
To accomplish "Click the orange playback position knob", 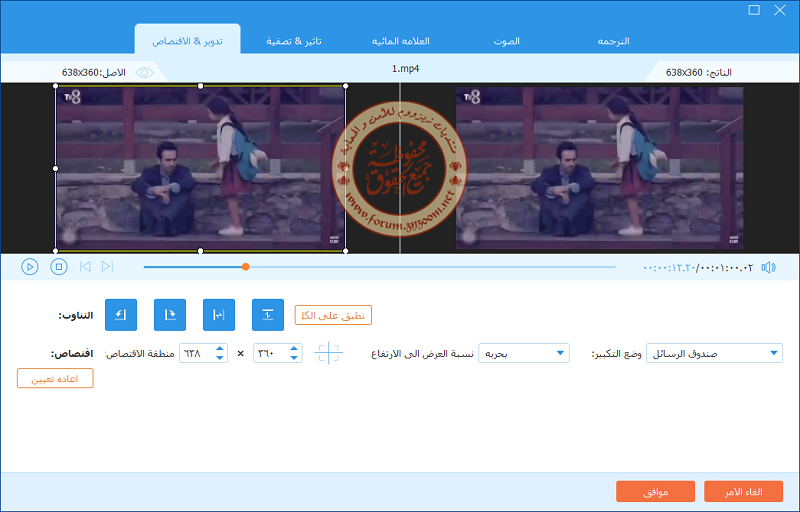I will (245, 267).
